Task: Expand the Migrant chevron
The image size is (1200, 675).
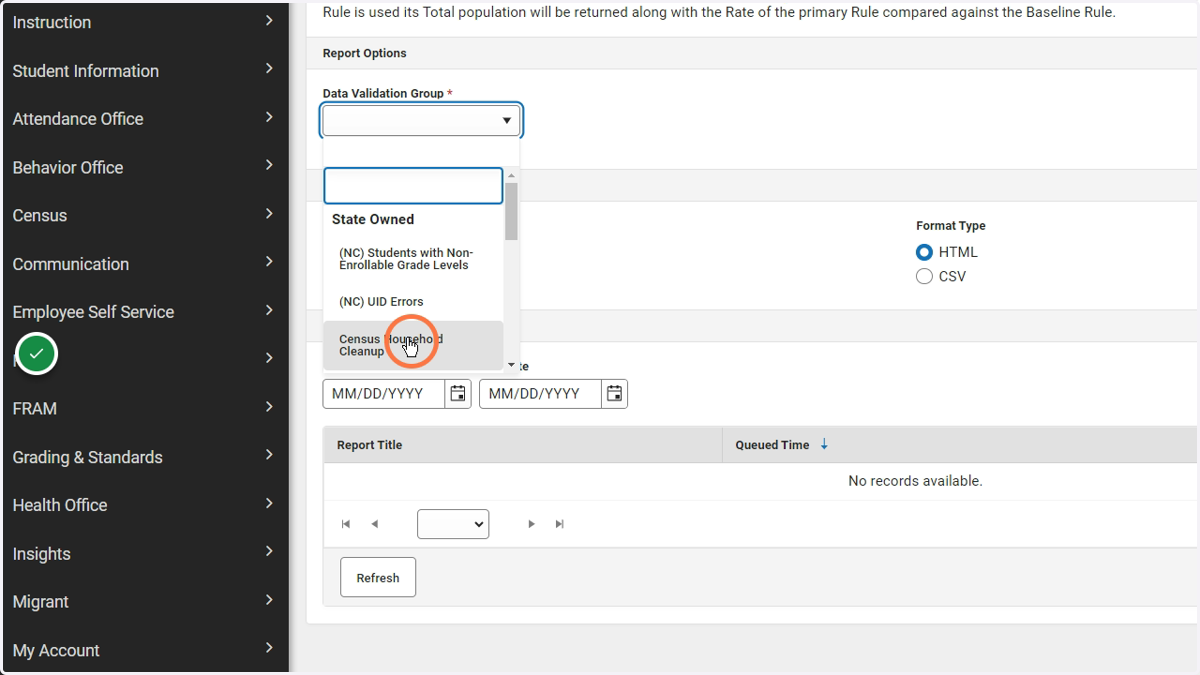Action: [x=269, y=600]
